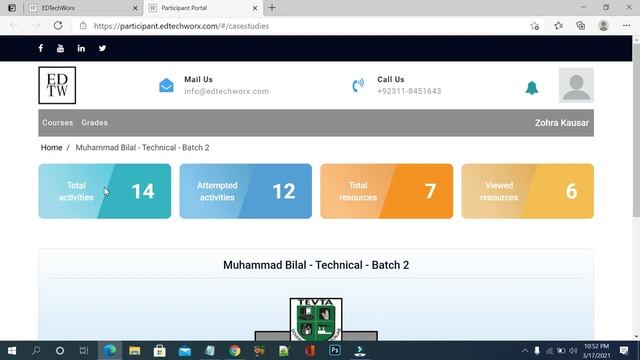
Task: Close the Participant Portal tab
Action: pos(255,8)
